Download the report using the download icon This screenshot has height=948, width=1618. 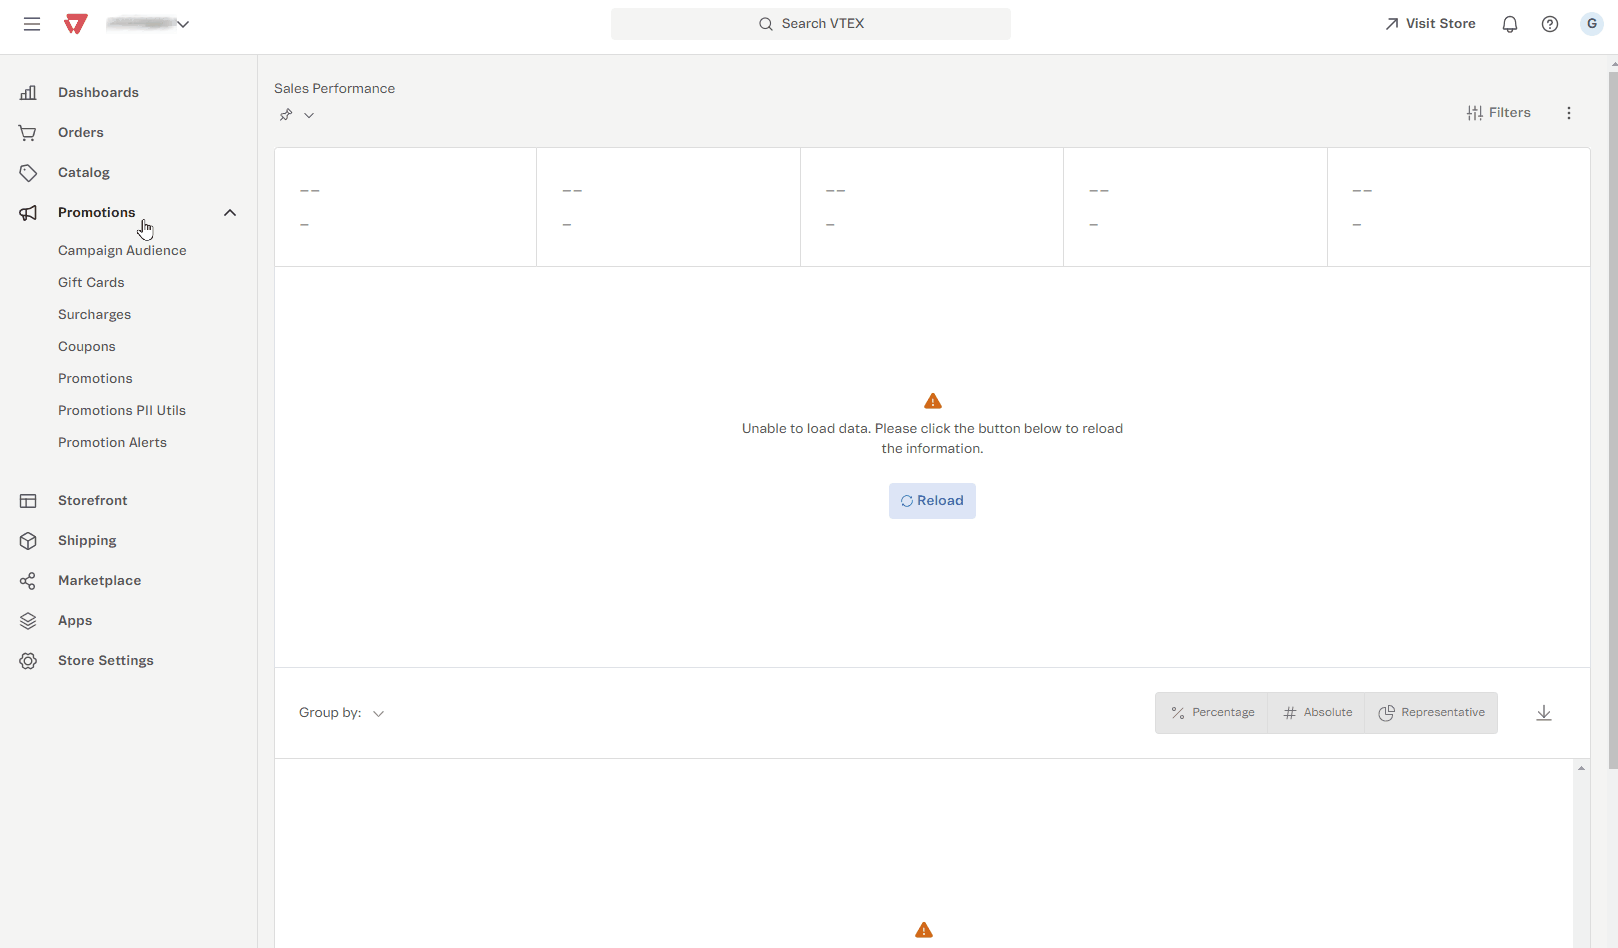pos(1544,713)
